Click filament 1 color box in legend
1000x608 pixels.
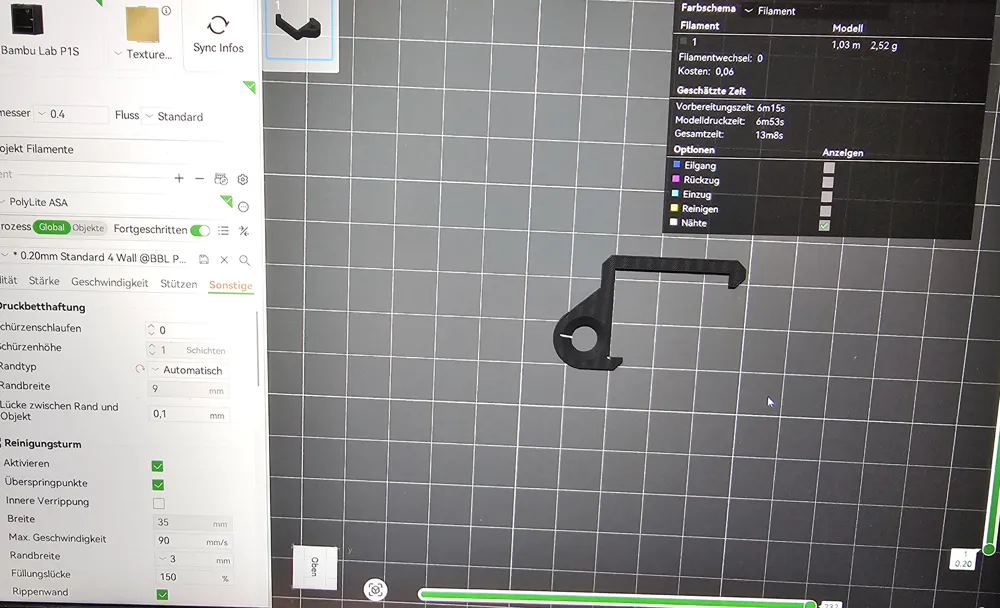tap(684, 41)
